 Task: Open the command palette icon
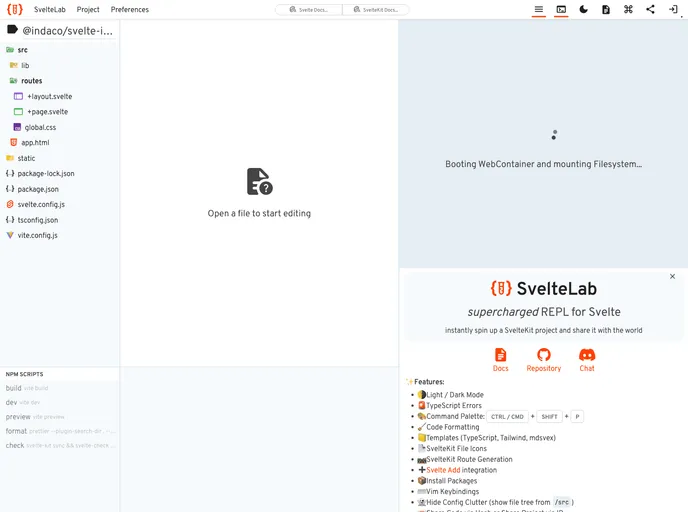click(x=628, y=9)
